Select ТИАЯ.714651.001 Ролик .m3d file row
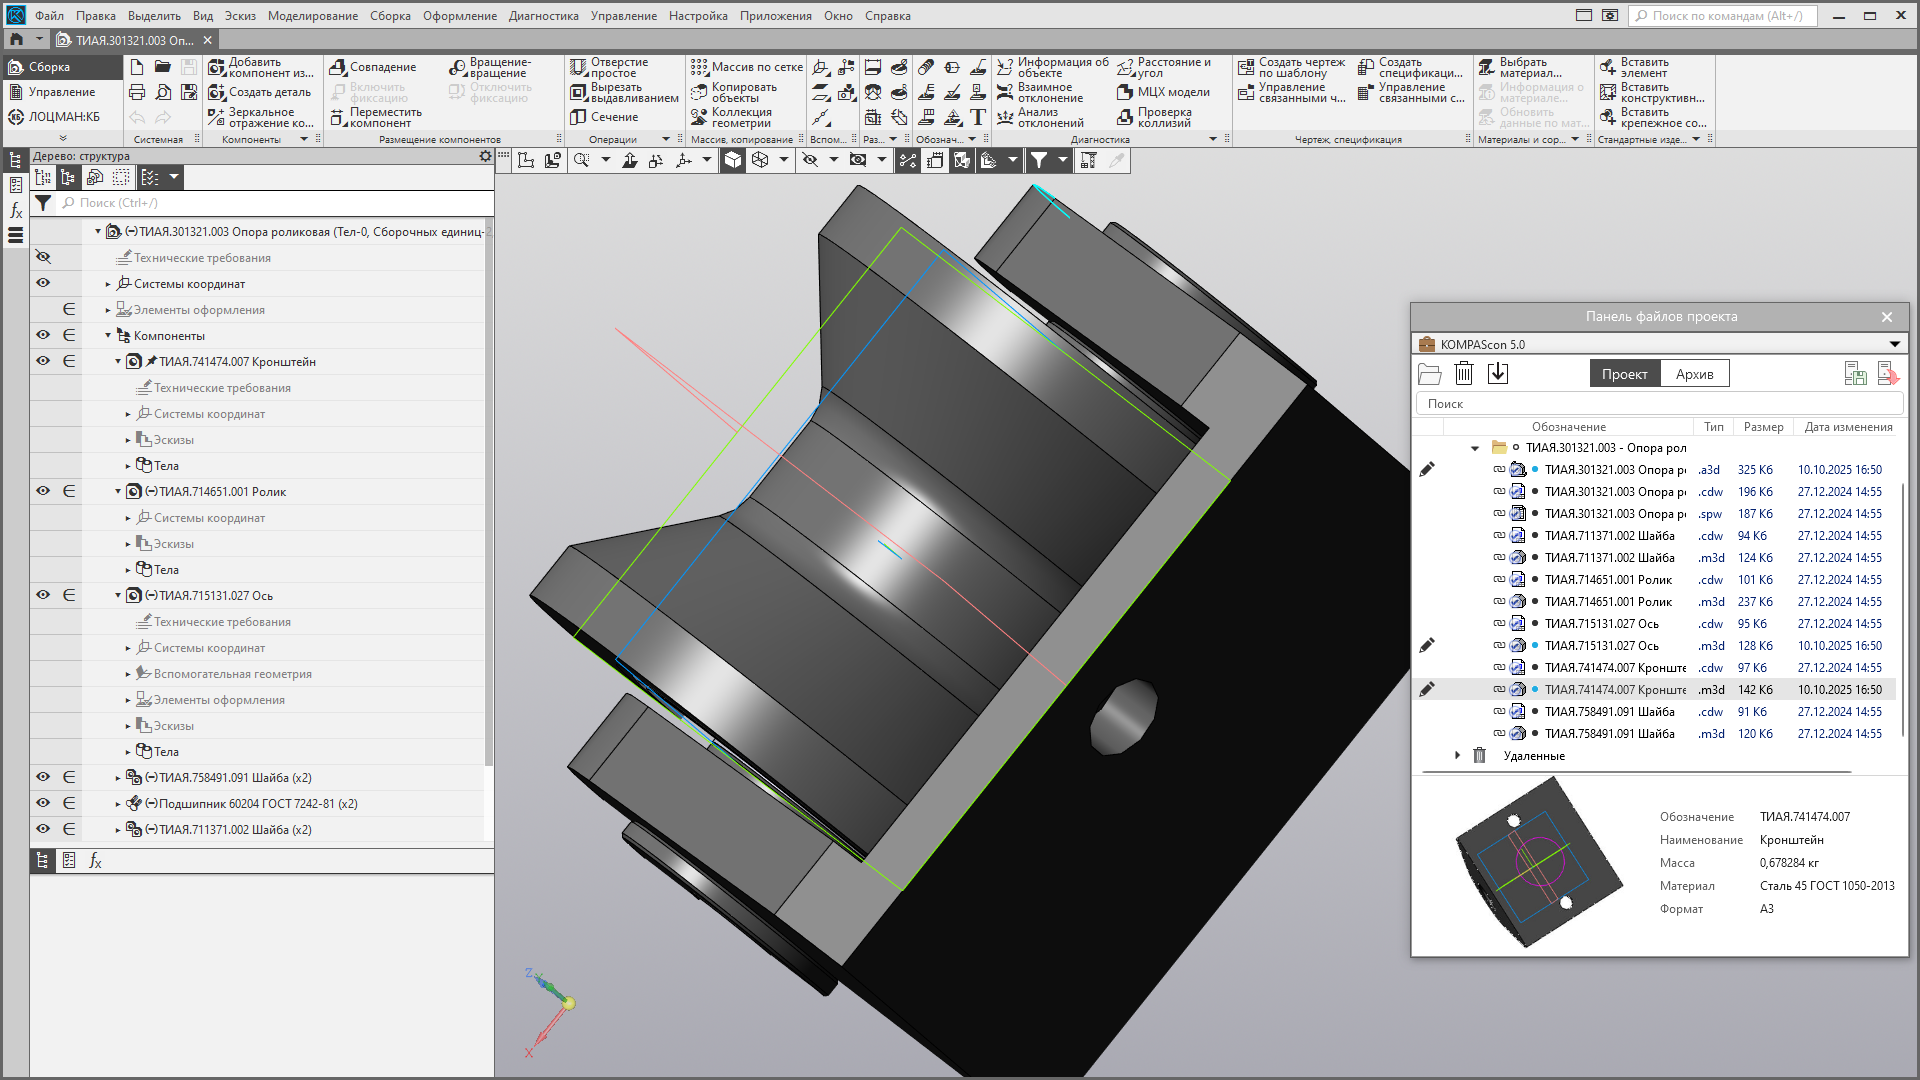 pyautogui.click(x=1610, y=602)
